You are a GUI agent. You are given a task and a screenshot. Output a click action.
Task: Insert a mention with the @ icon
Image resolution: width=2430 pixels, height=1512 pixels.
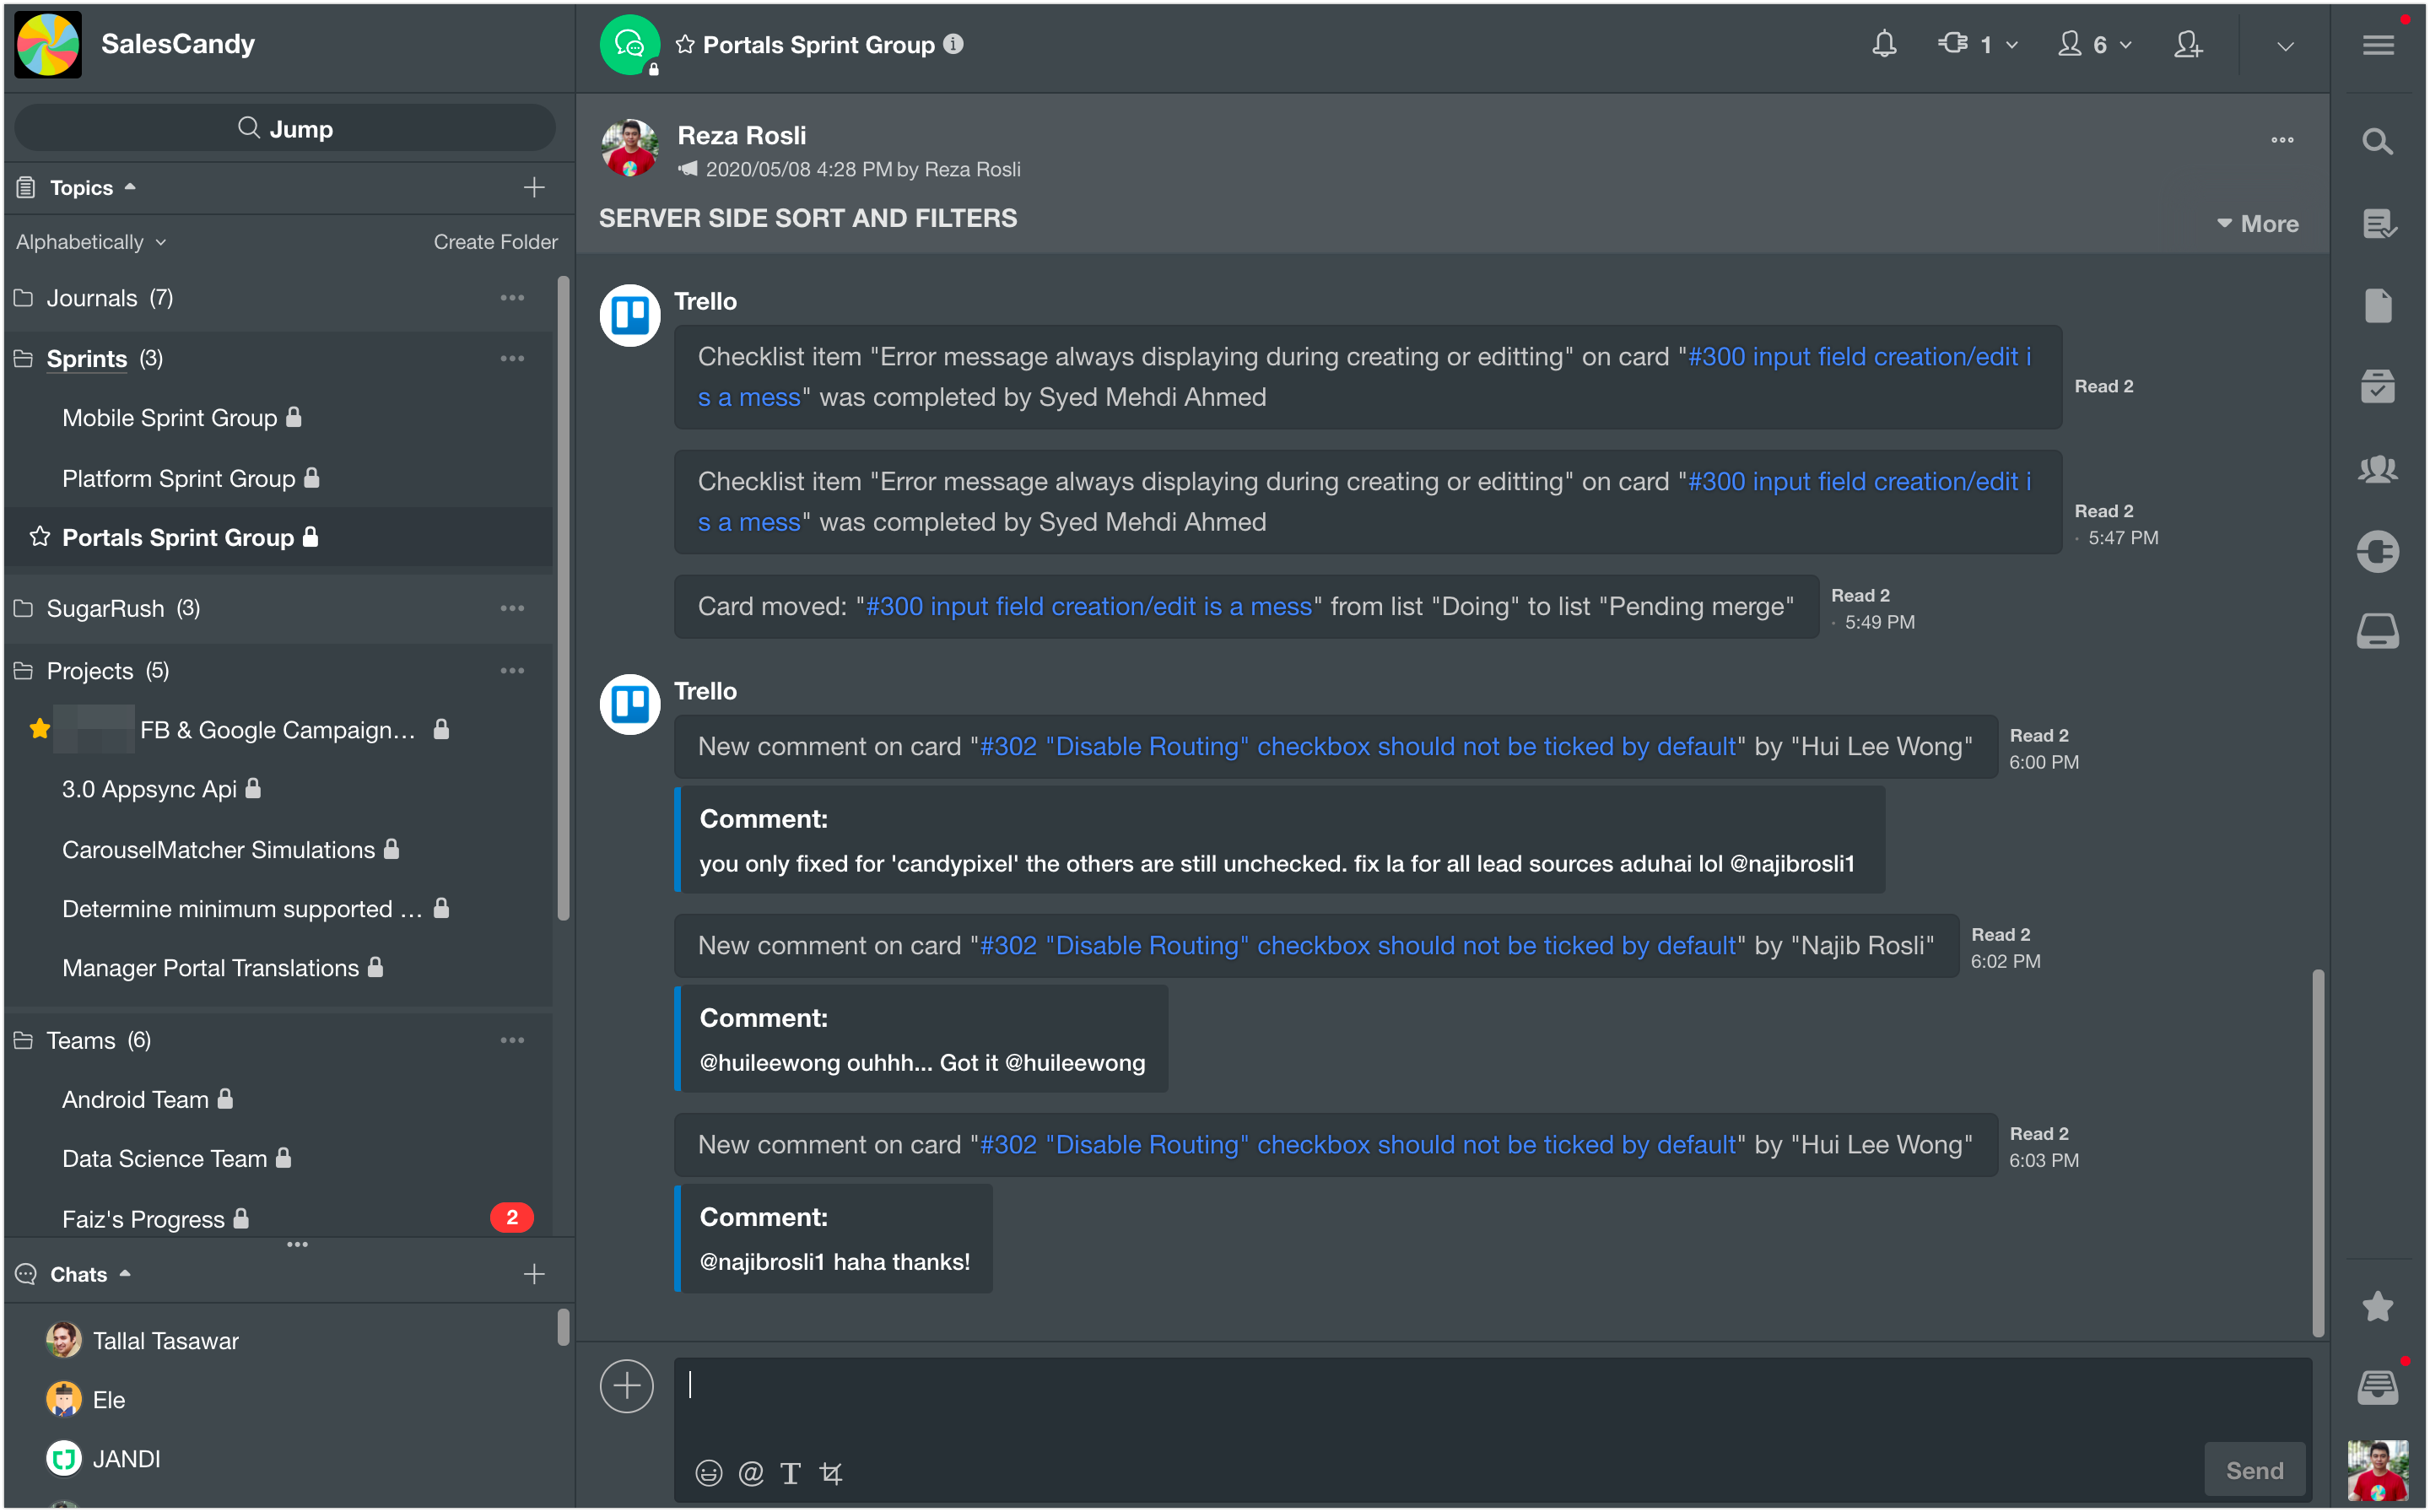750,1472
